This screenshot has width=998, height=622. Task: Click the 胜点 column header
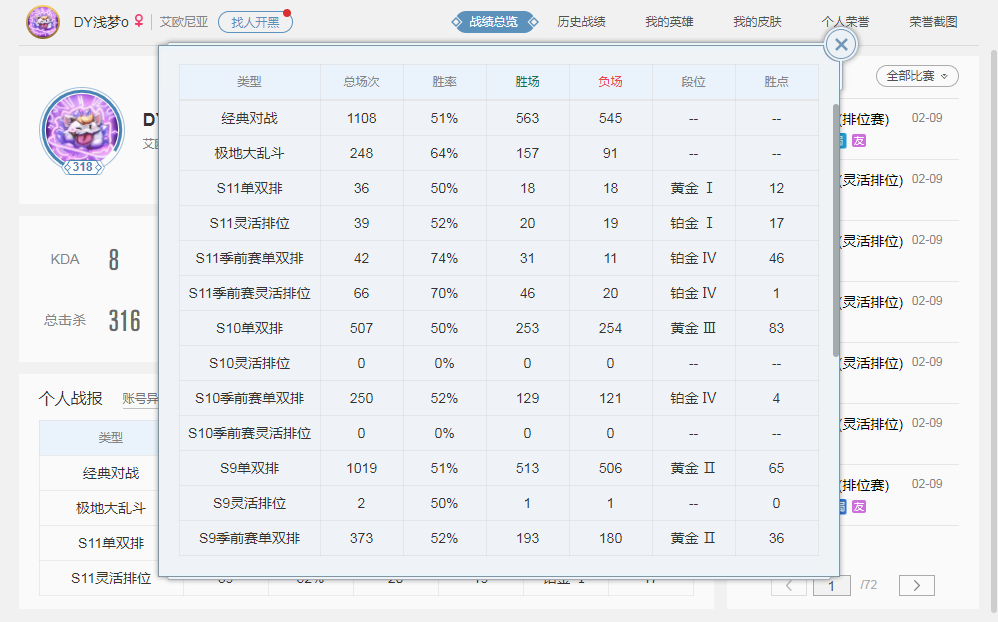777,81
